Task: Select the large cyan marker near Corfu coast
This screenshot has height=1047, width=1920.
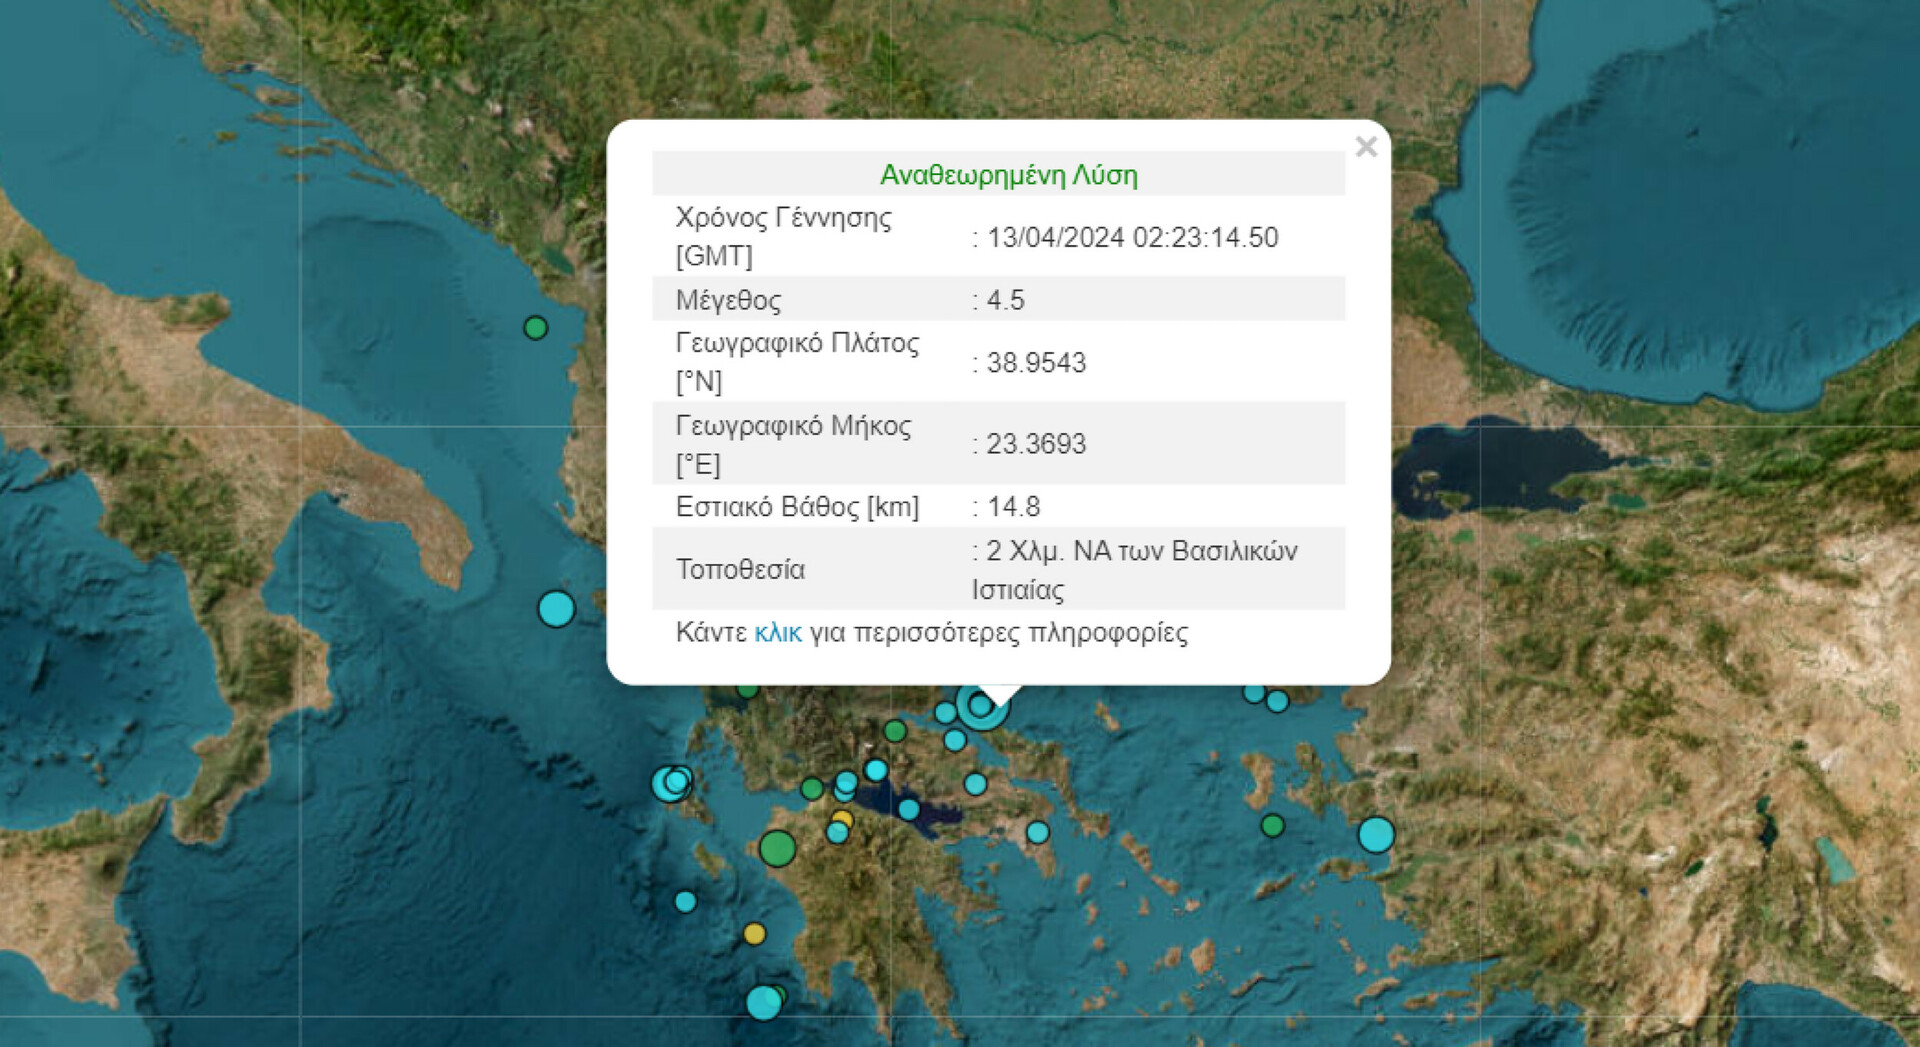Action: tap(557, 608)
